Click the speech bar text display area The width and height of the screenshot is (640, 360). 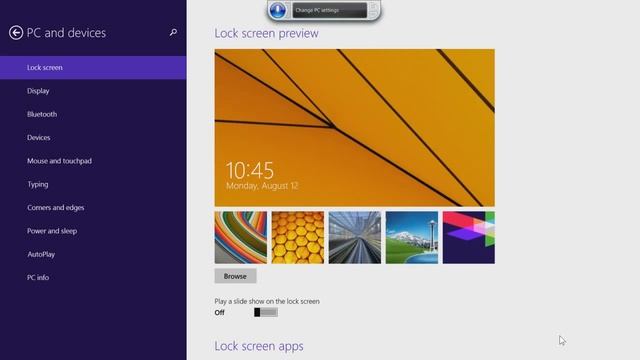click(329, 10)
